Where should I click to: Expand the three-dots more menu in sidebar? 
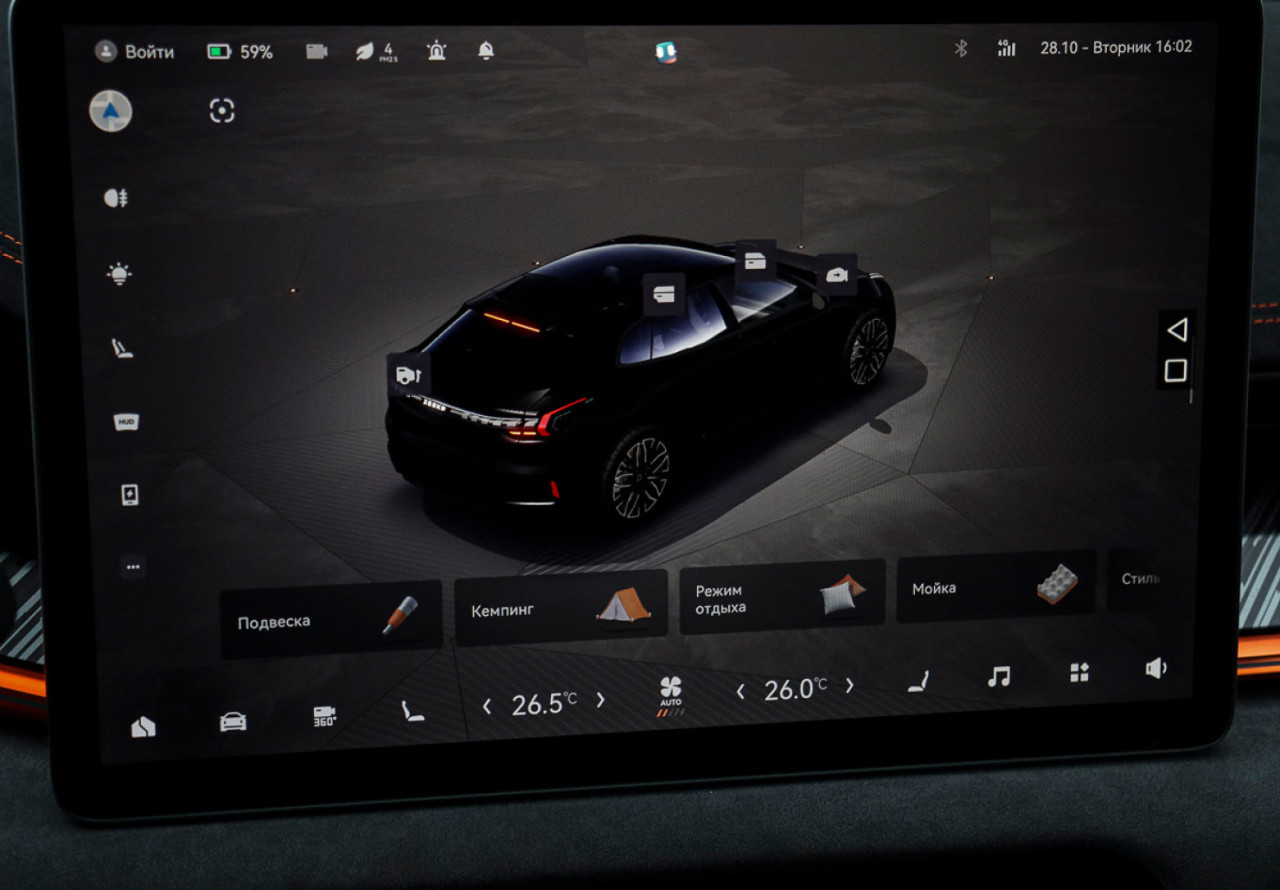coord(133,567)
